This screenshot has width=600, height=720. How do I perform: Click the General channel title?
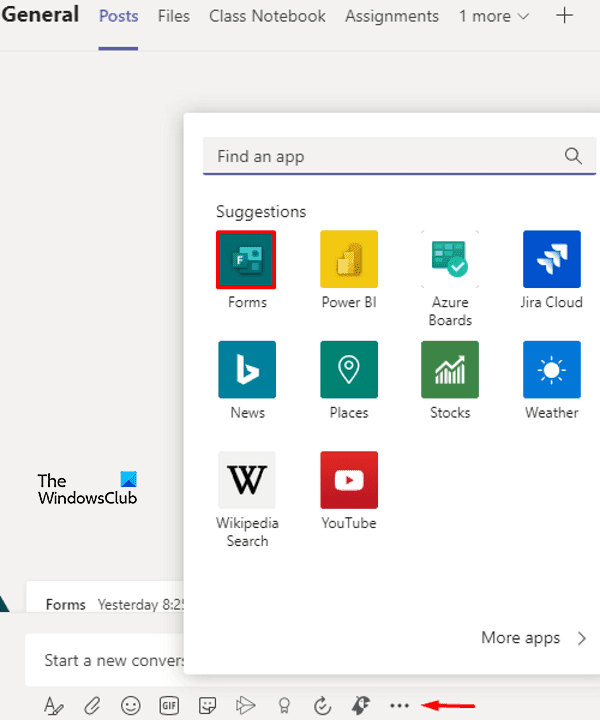[x=40, y=14]
